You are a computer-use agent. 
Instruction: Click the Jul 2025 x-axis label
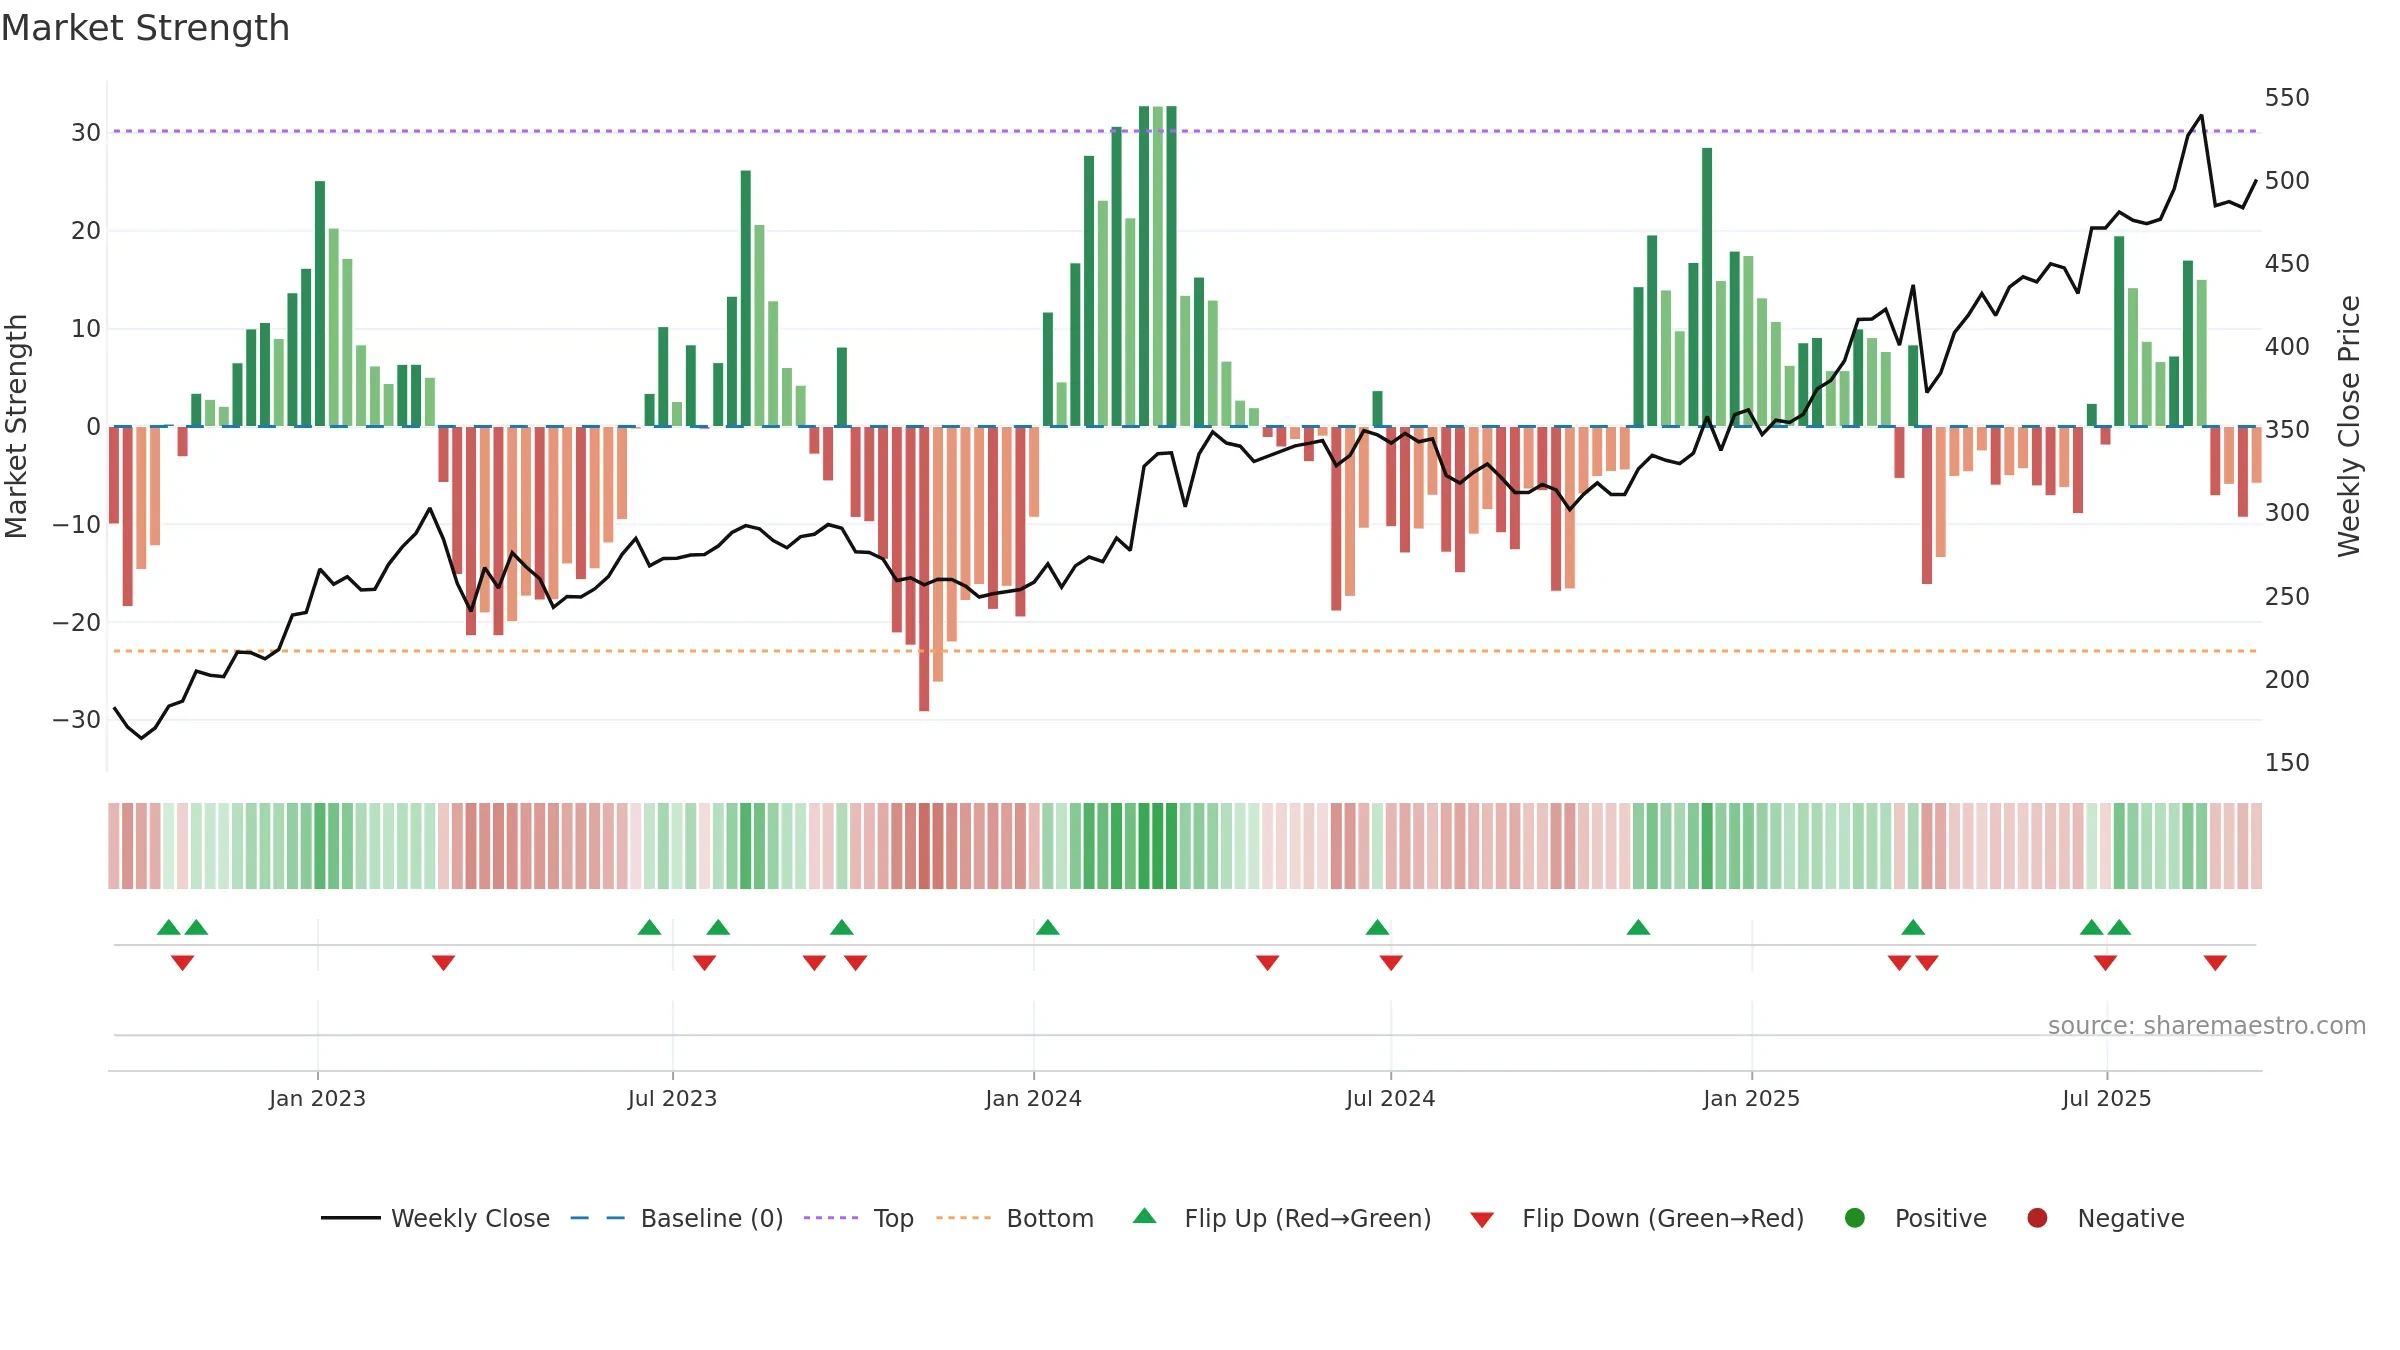(x=2106, y=1099)
